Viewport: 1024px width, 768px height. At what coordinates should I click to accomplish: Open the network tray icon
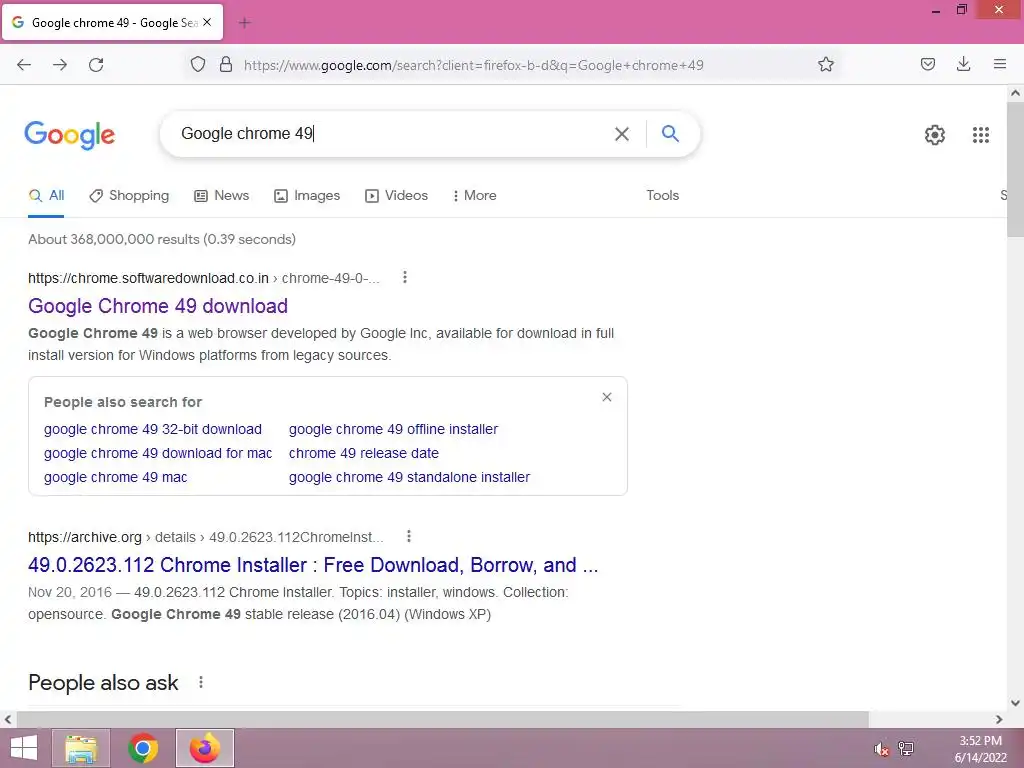906,748
